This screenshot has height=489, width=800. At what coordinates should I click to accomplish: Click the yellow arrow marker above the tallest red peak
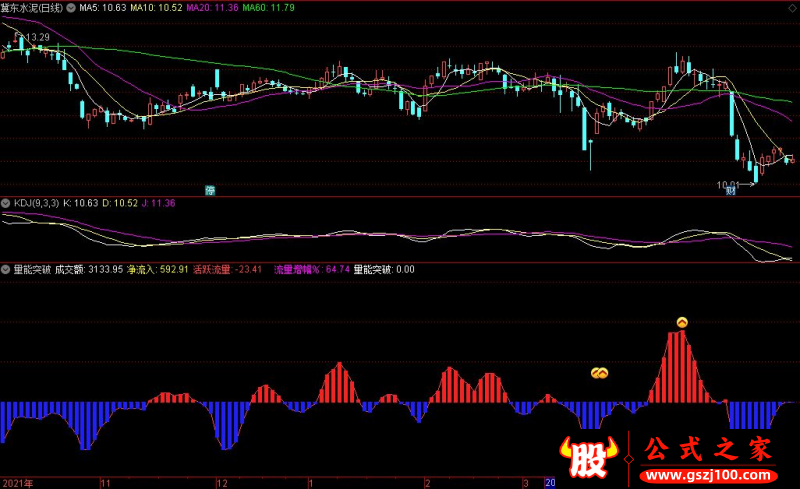tap(682, 322)
